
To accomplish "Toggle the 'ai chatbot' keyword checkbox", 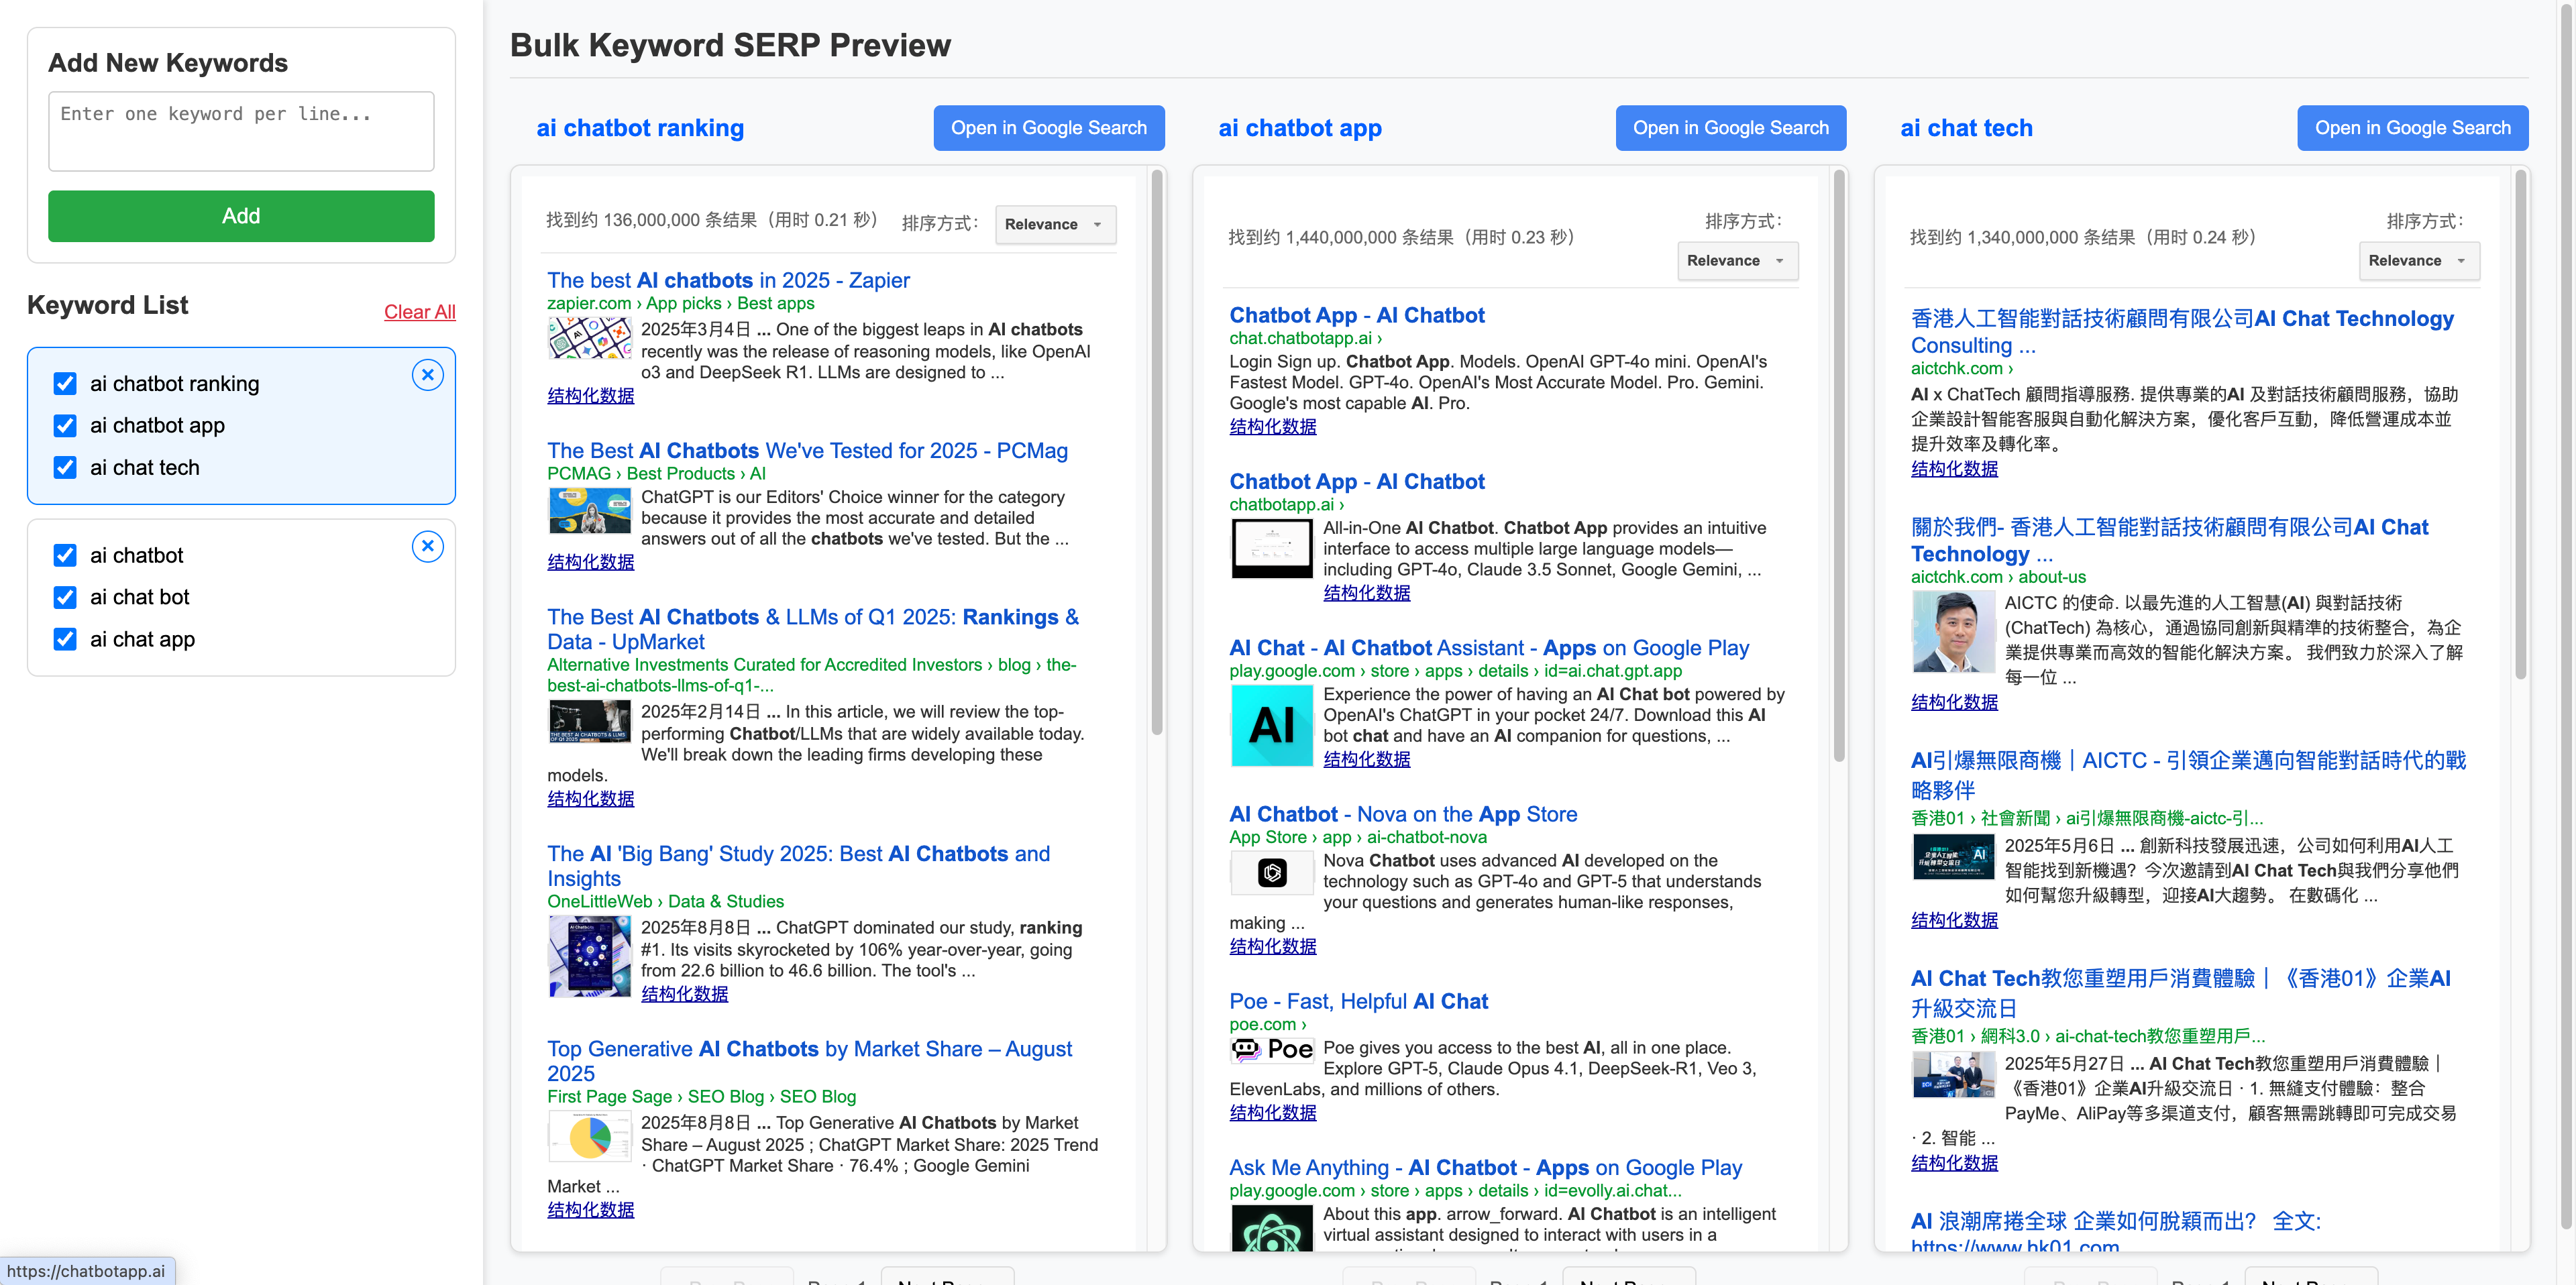I will pyautogui.click(x=65, y=555).
